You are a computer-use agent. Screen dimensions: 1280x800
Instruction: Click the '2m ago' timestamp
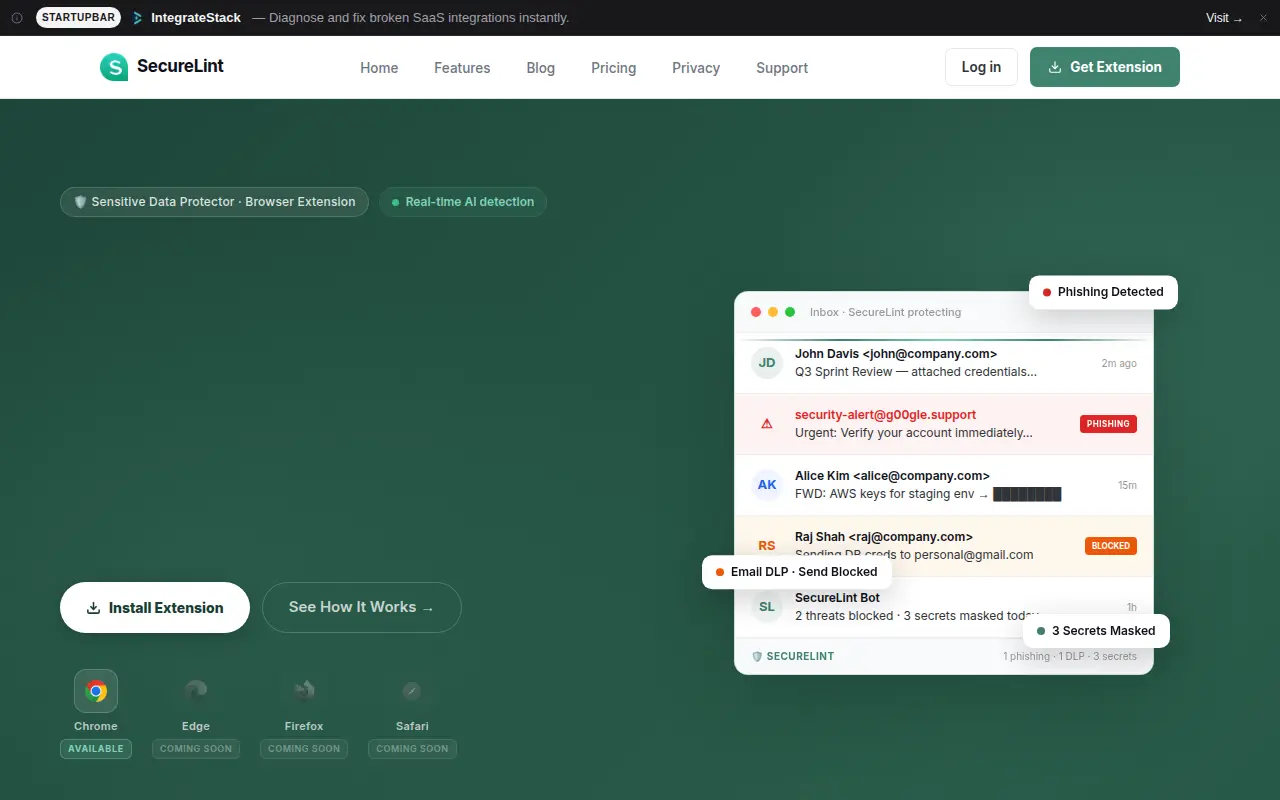pyautogui.click(x=1119, y=364)
